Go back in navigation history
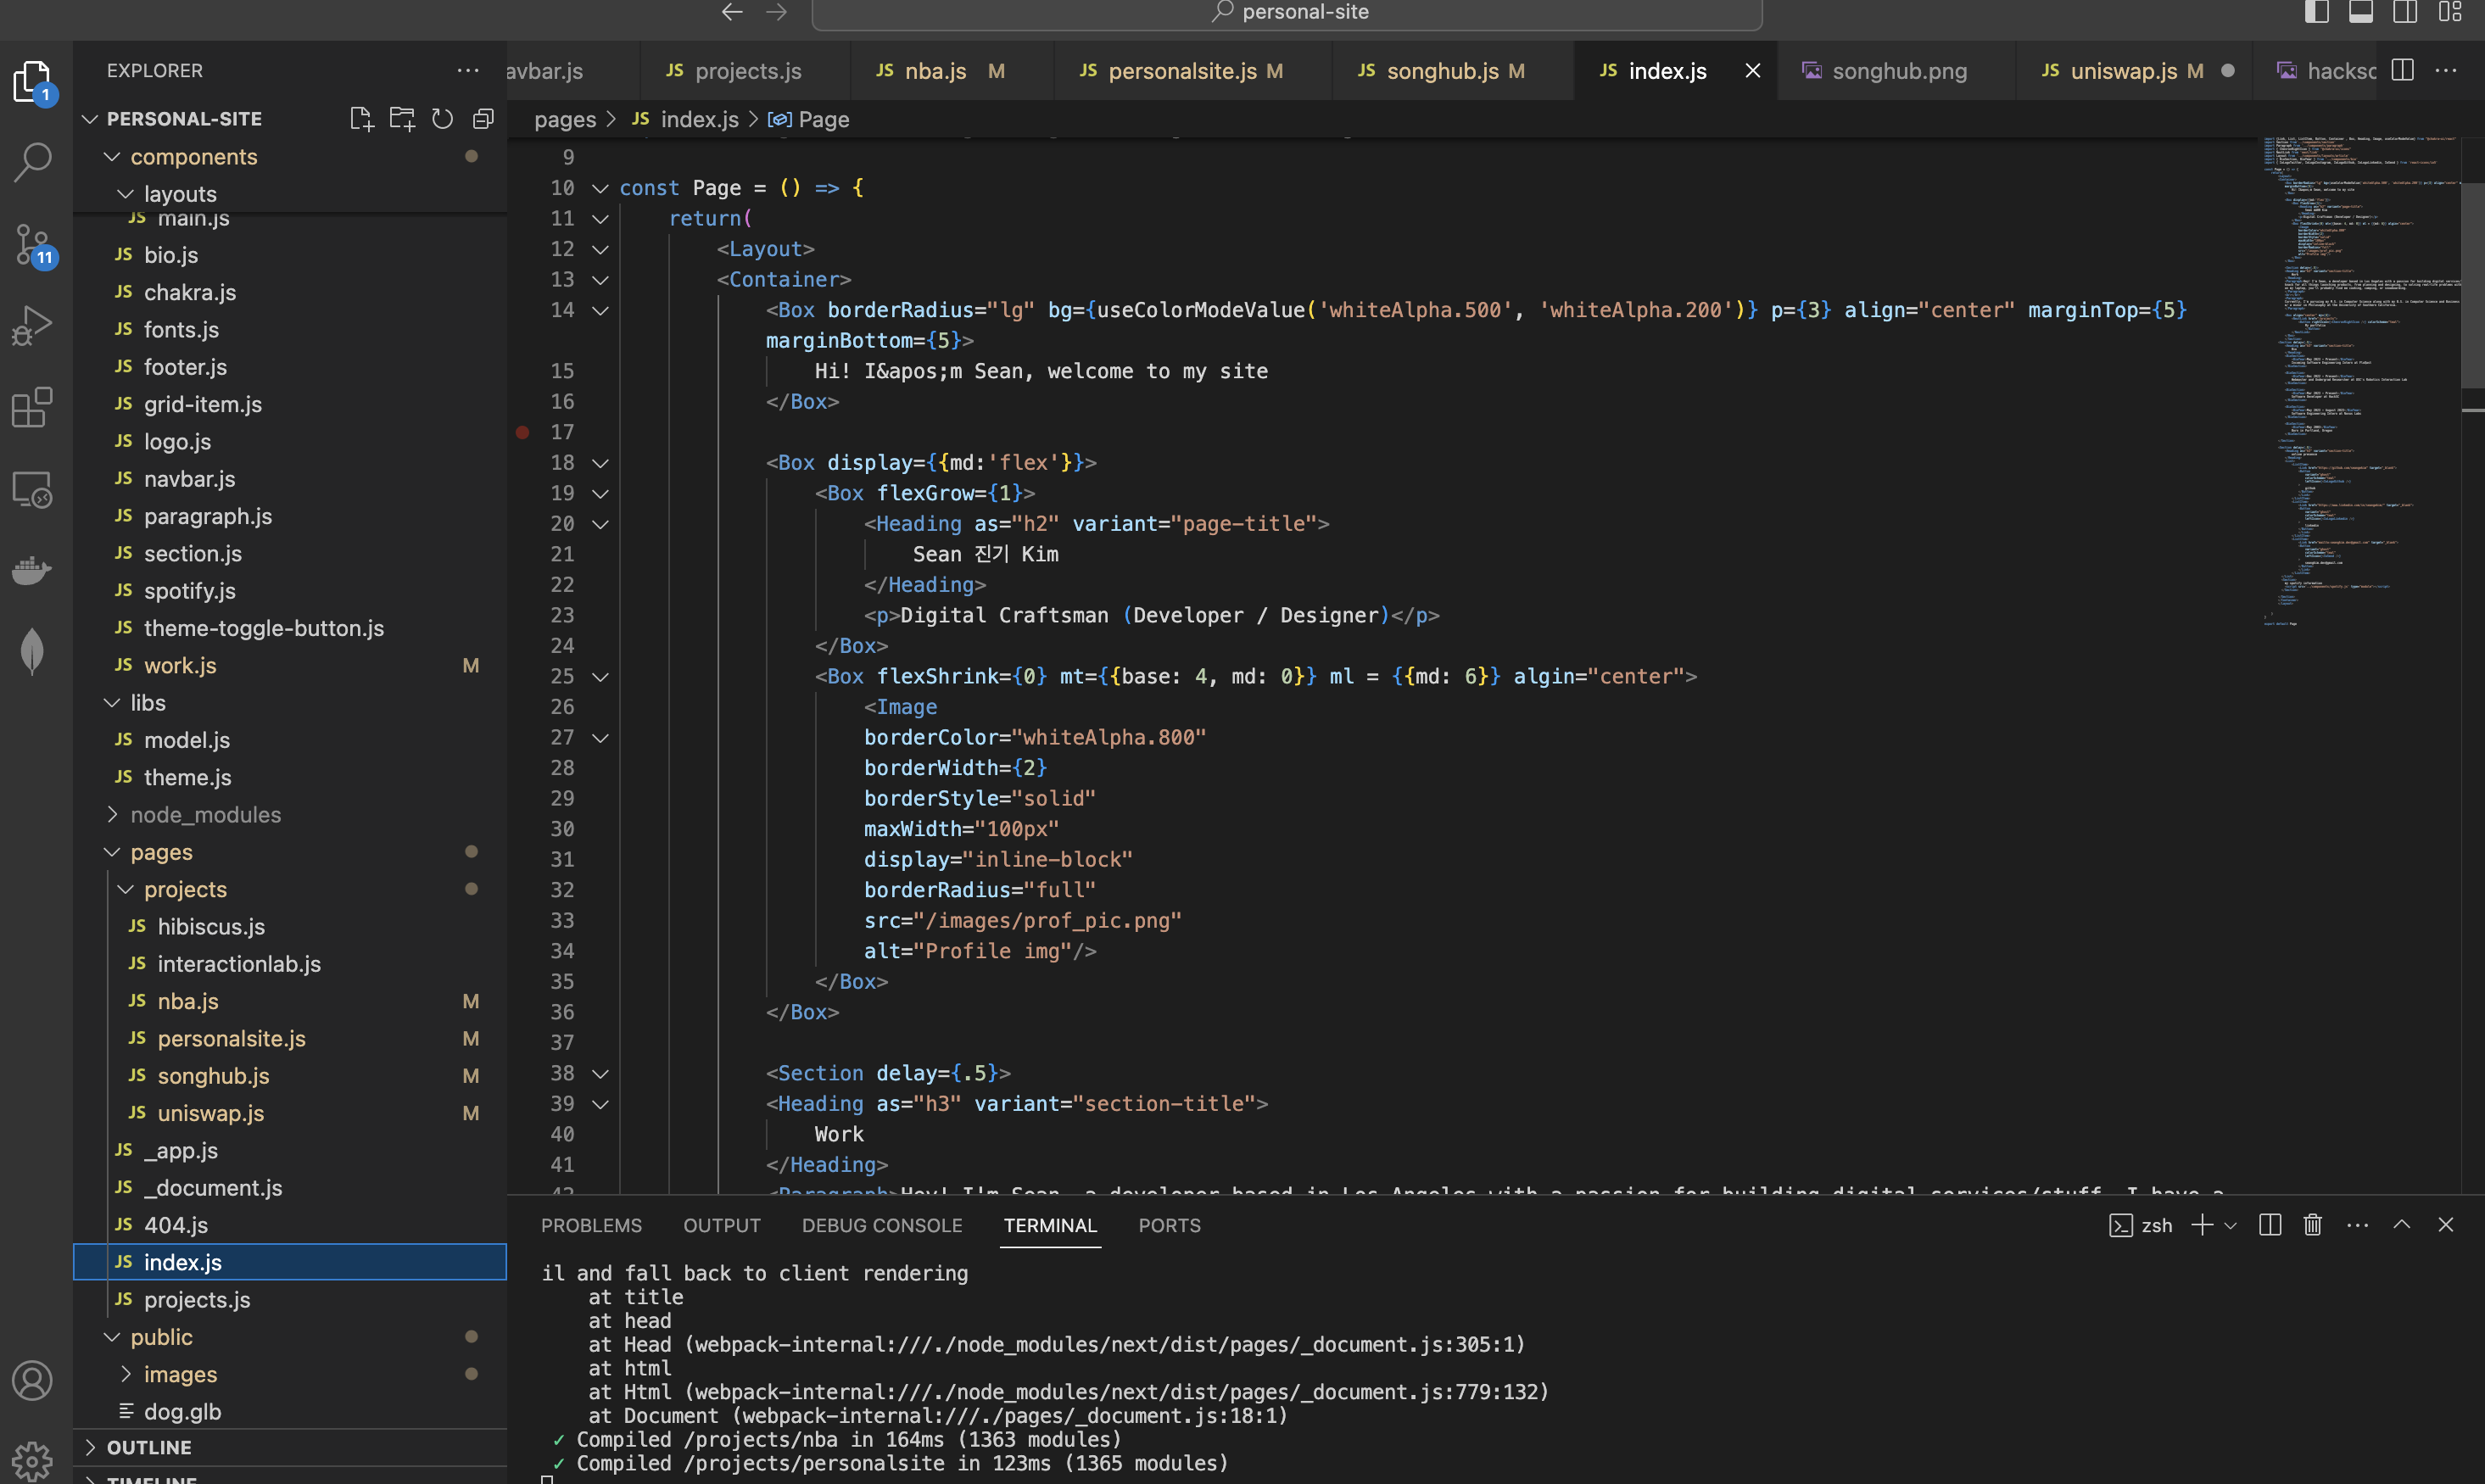This screenshot has height=1484, width=2485. click(x=732, y=12)
